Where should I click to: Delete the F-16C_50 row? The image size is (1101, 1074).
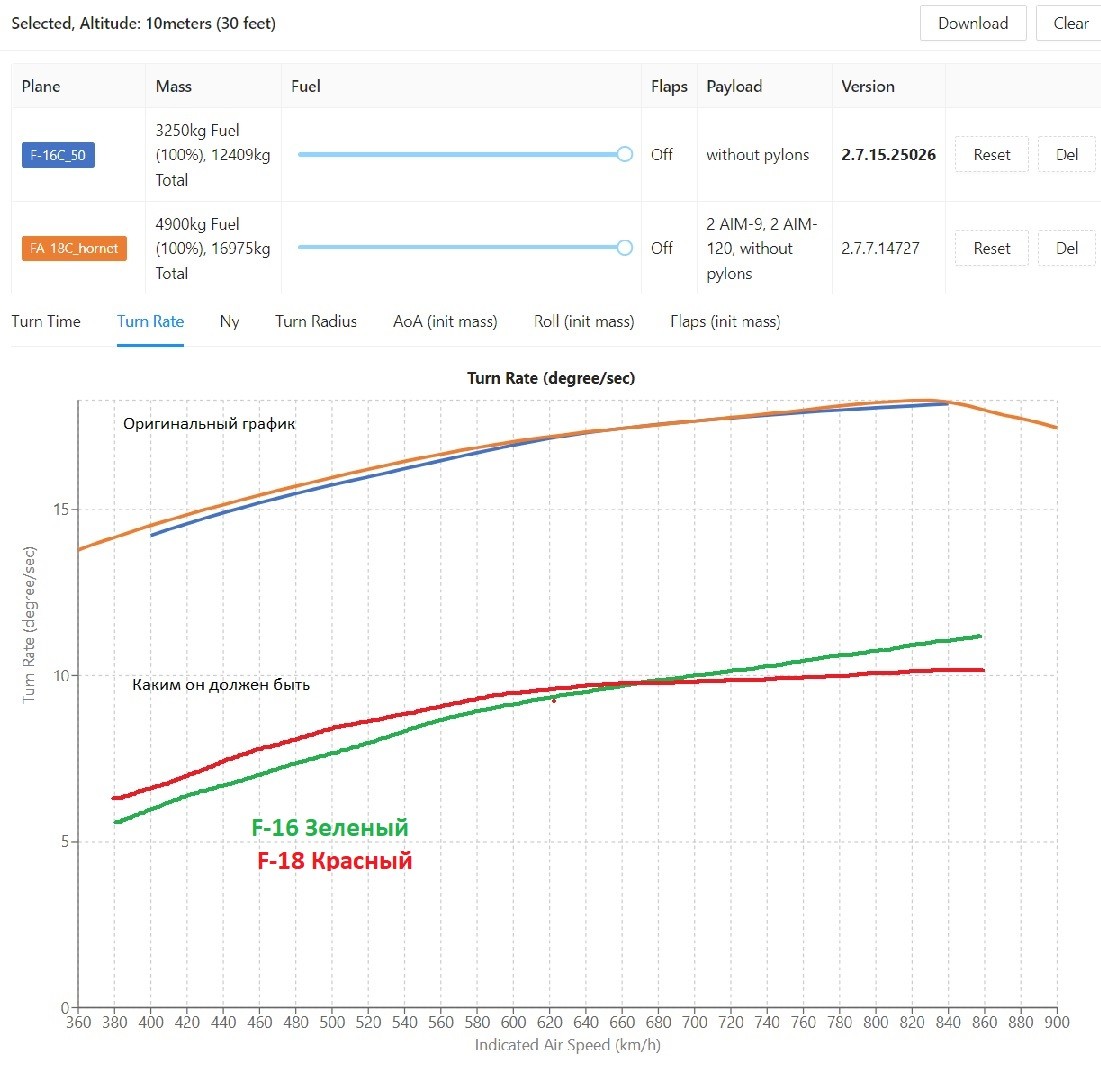[x=1067, y=154]
